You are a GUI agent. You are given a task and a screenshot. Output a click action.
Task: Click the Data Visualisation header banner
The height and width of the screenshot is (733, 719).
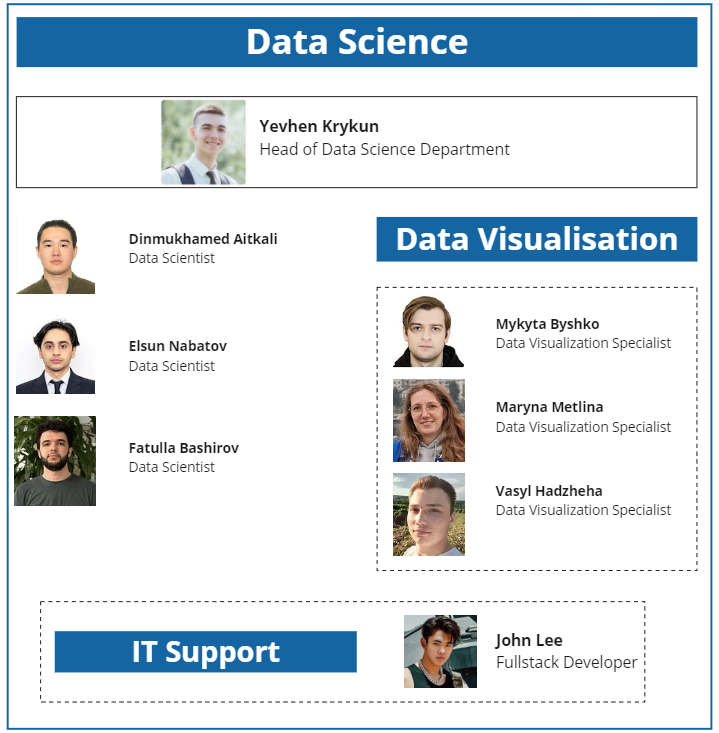point(536,240)
